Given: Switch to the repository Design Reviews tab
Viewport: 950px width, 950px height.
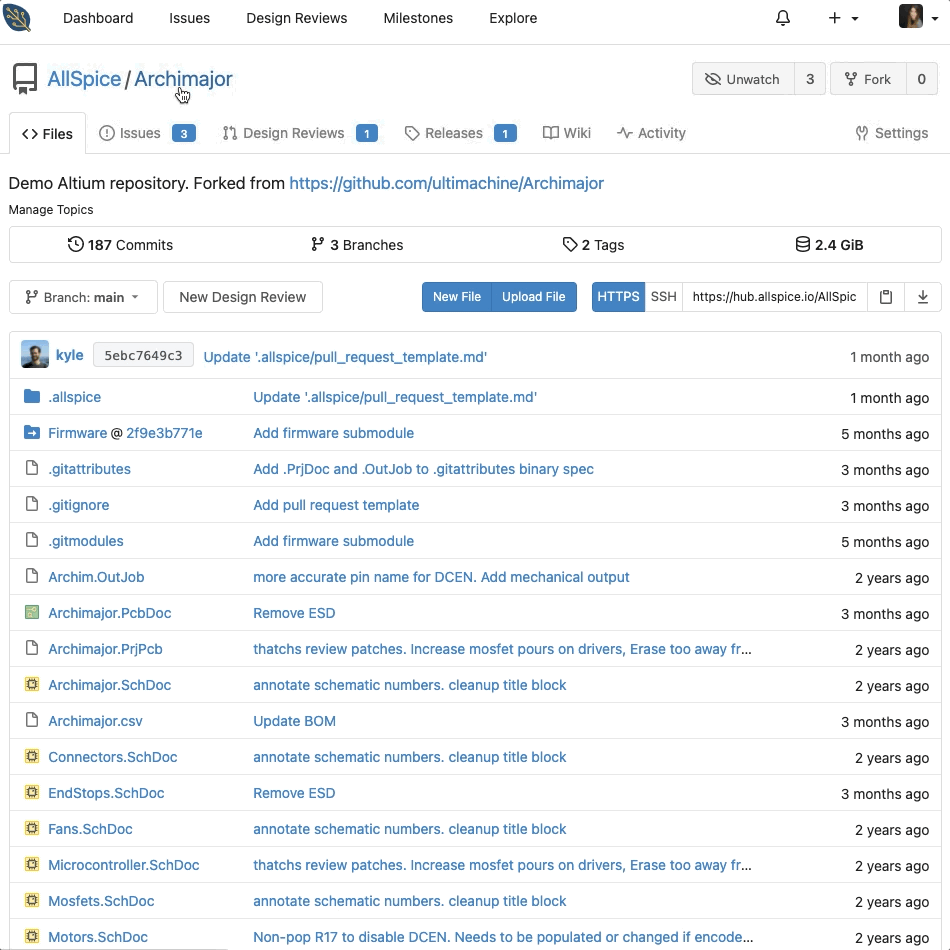Looking at the screenshot, I should click(300, 133).
